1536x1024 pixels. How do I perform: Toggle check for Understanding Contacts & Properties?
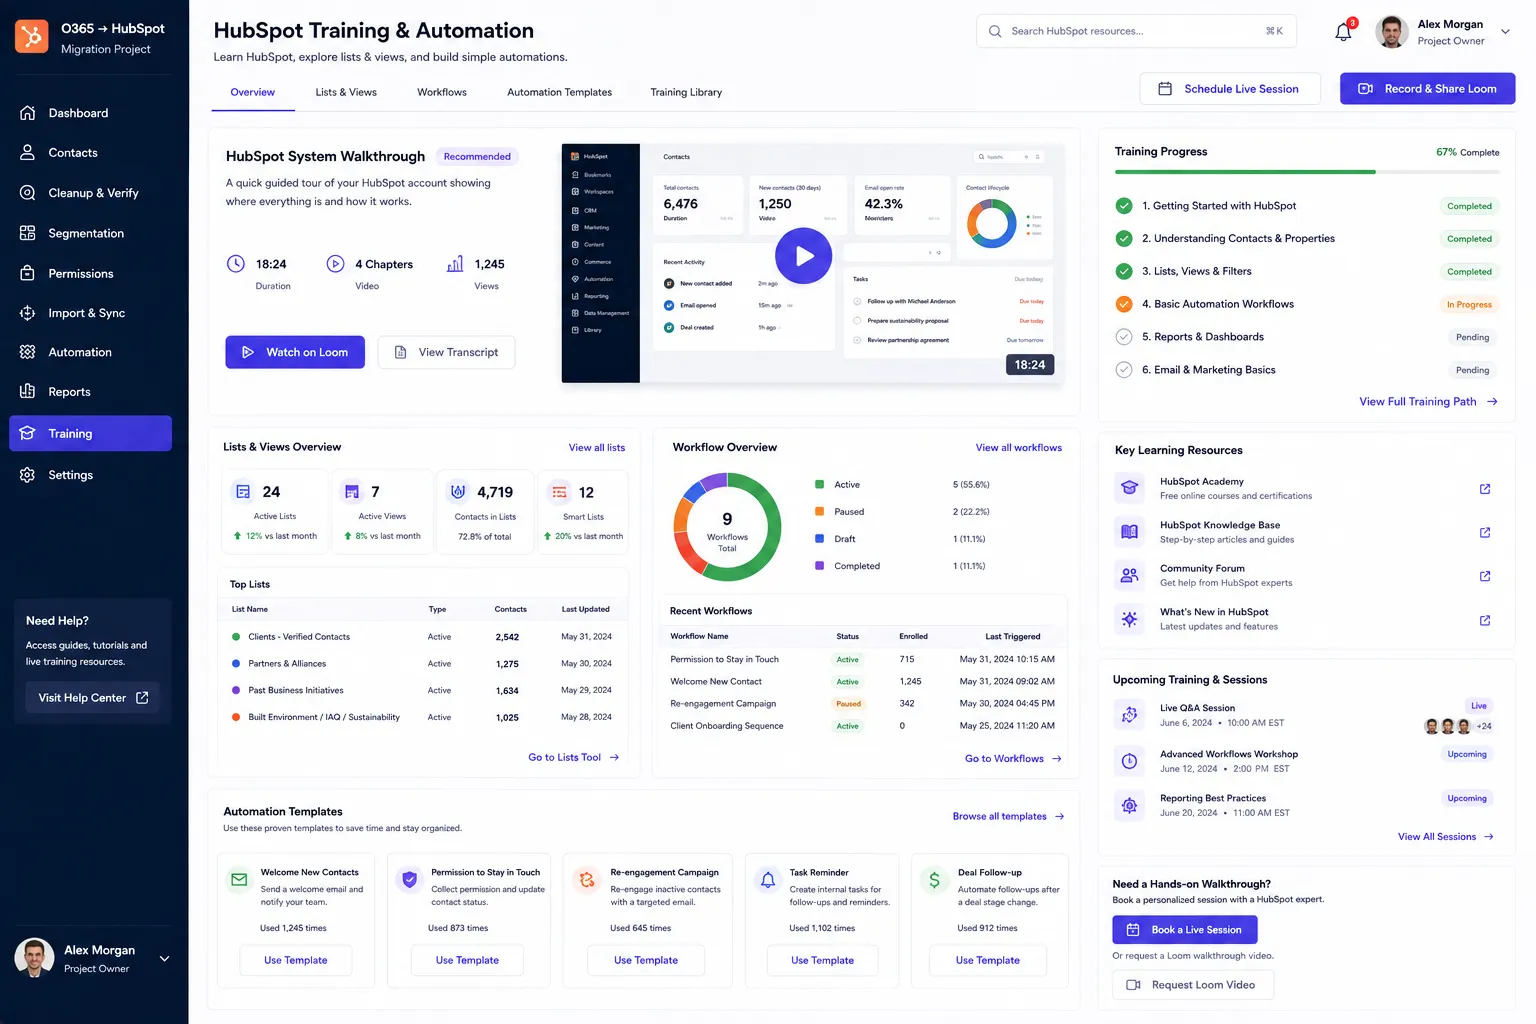(x=1124, y=239)
